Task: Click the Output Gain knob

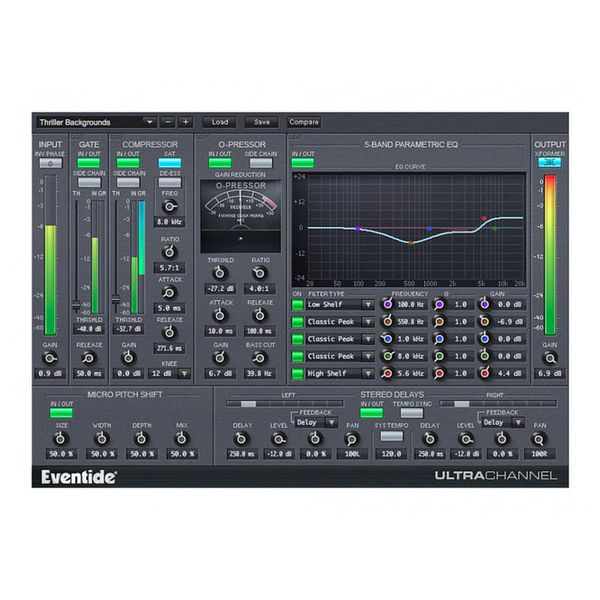Action: [x=550, y=358]
